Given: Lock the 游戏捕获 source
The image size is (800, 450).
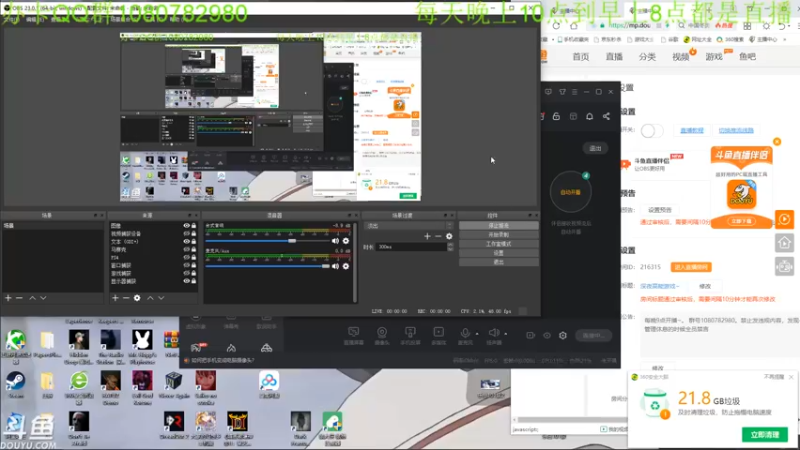Looking at the screenshot, I should [194, 273].
